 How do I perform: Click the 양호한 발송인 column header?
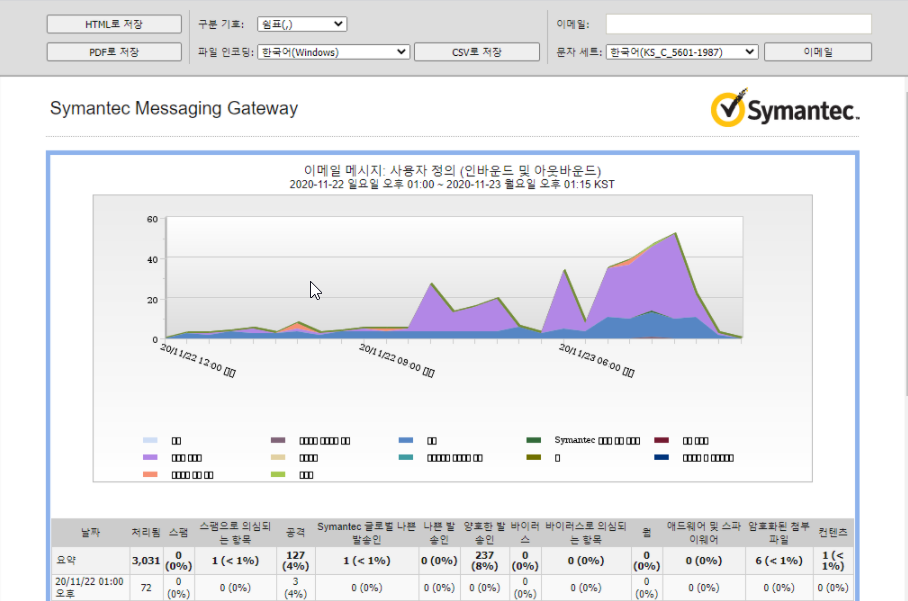click(484, 533)
